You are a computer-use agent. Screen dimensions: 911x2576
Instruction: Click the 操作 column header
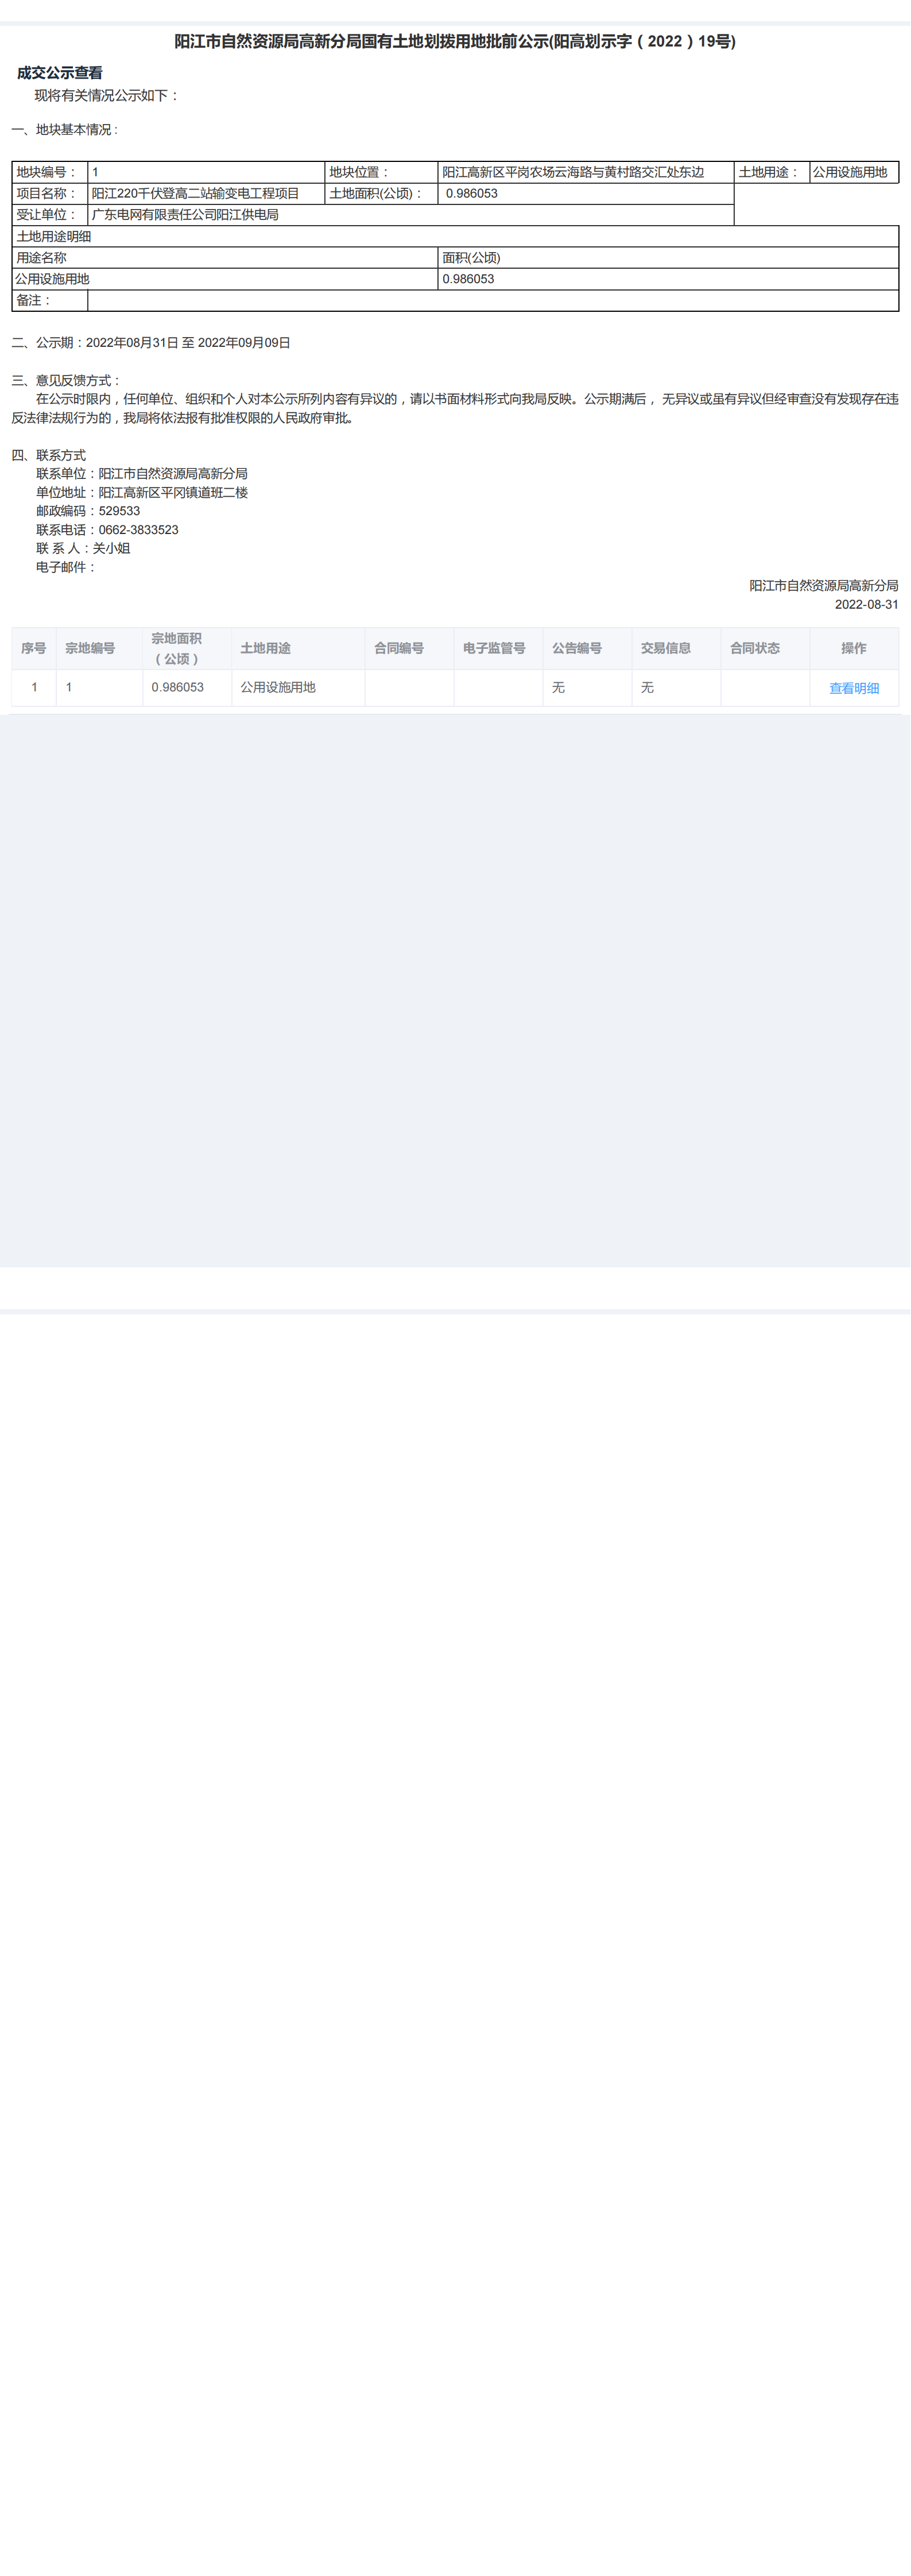[854, 648]
